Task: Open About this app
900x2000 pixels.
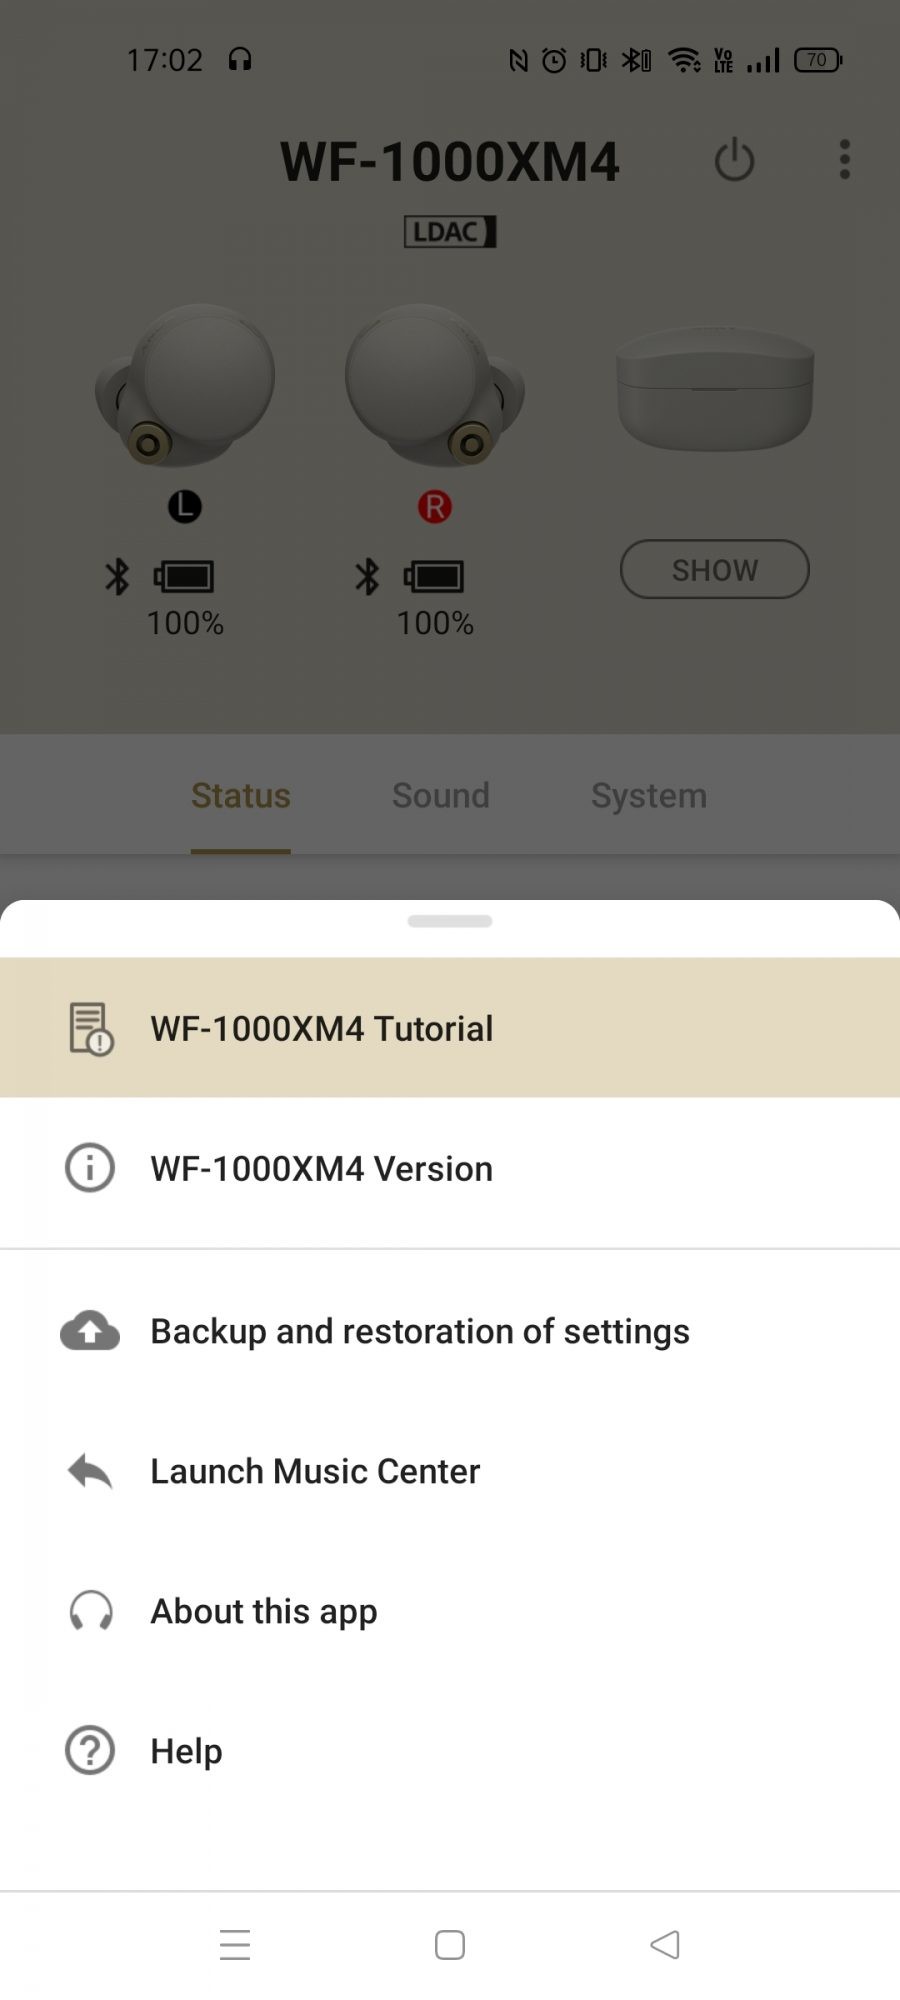Action: pyautogui.click(x=264, y=1611)
